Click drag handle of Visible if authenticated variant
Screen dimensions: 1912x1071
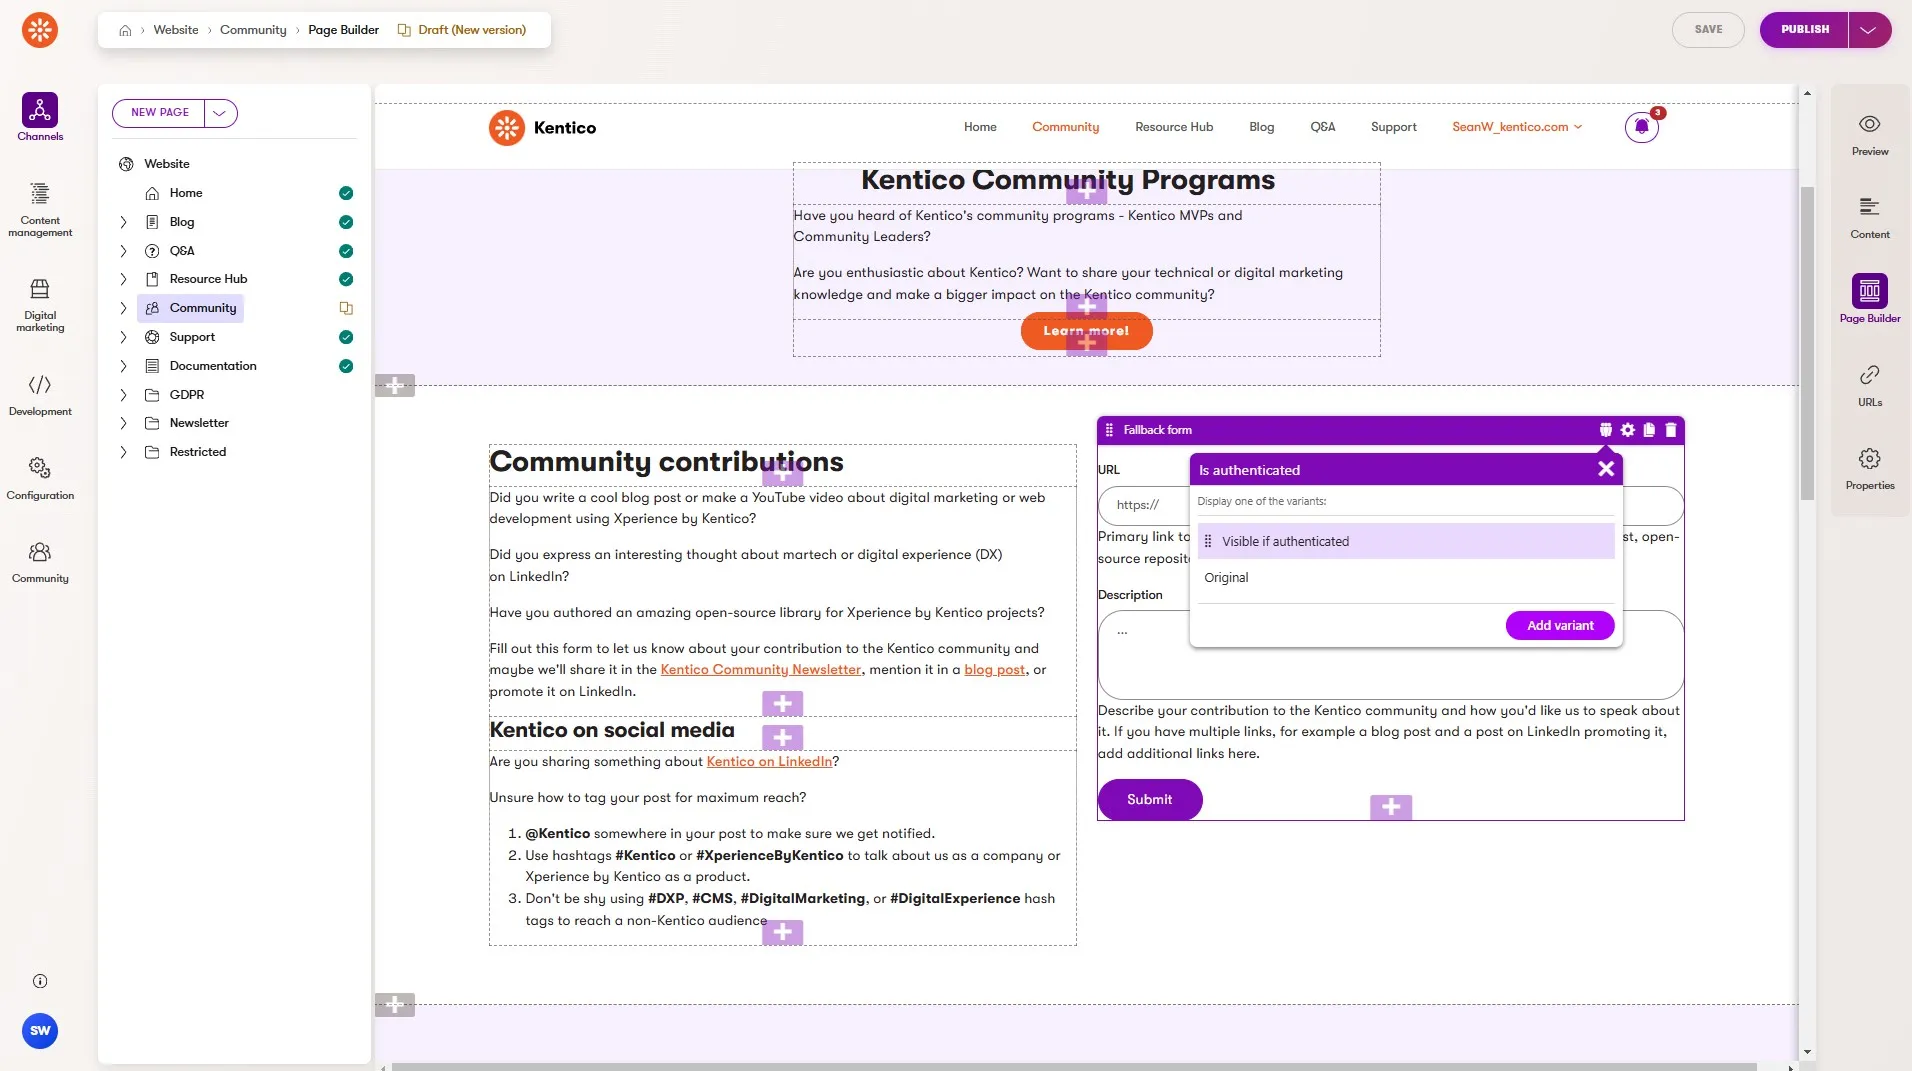pyautogui.click(x=1208, y=541)
